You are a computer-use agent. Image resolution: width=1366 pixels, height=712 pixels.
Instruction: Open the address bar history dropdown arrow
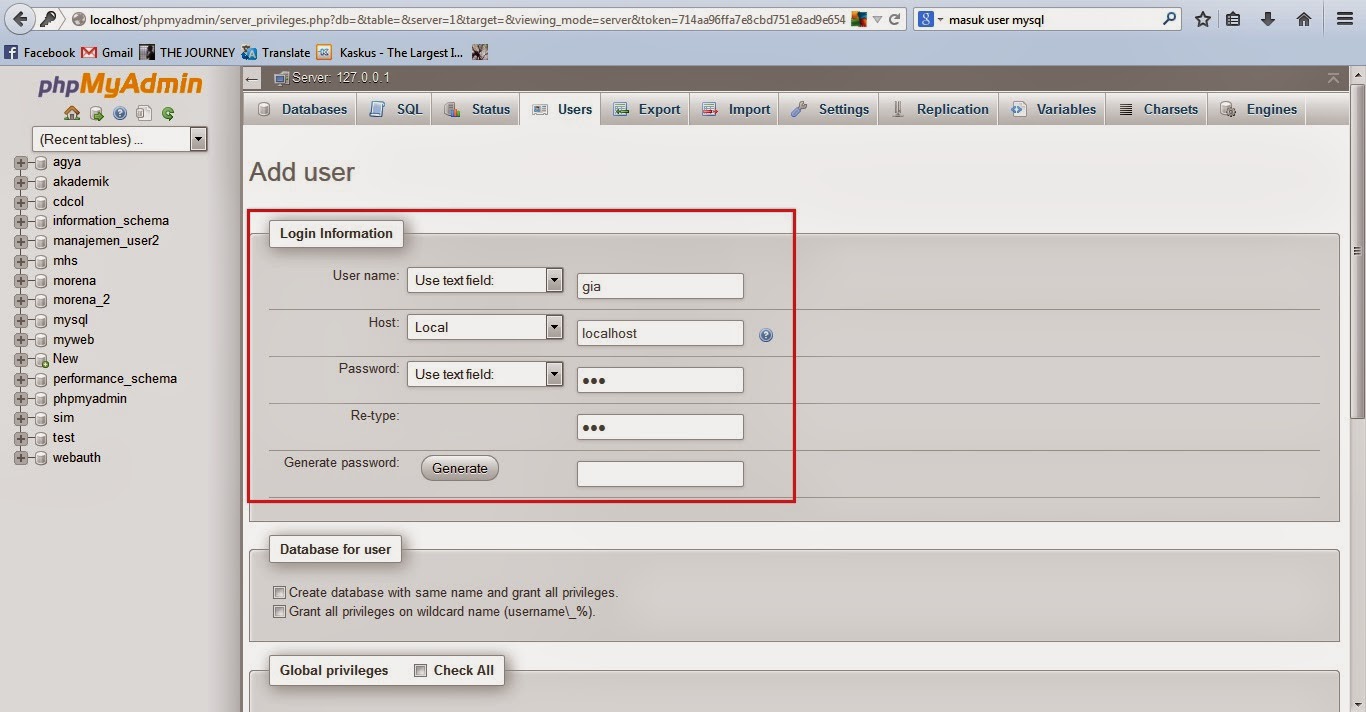(877, 19)
